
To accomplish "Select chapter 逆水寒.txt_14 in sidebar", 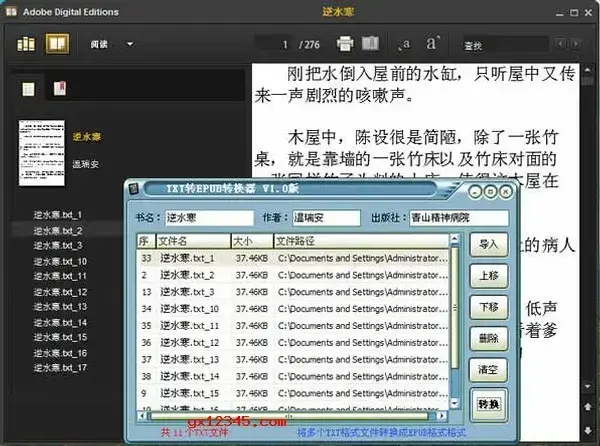I will (60, 323).
